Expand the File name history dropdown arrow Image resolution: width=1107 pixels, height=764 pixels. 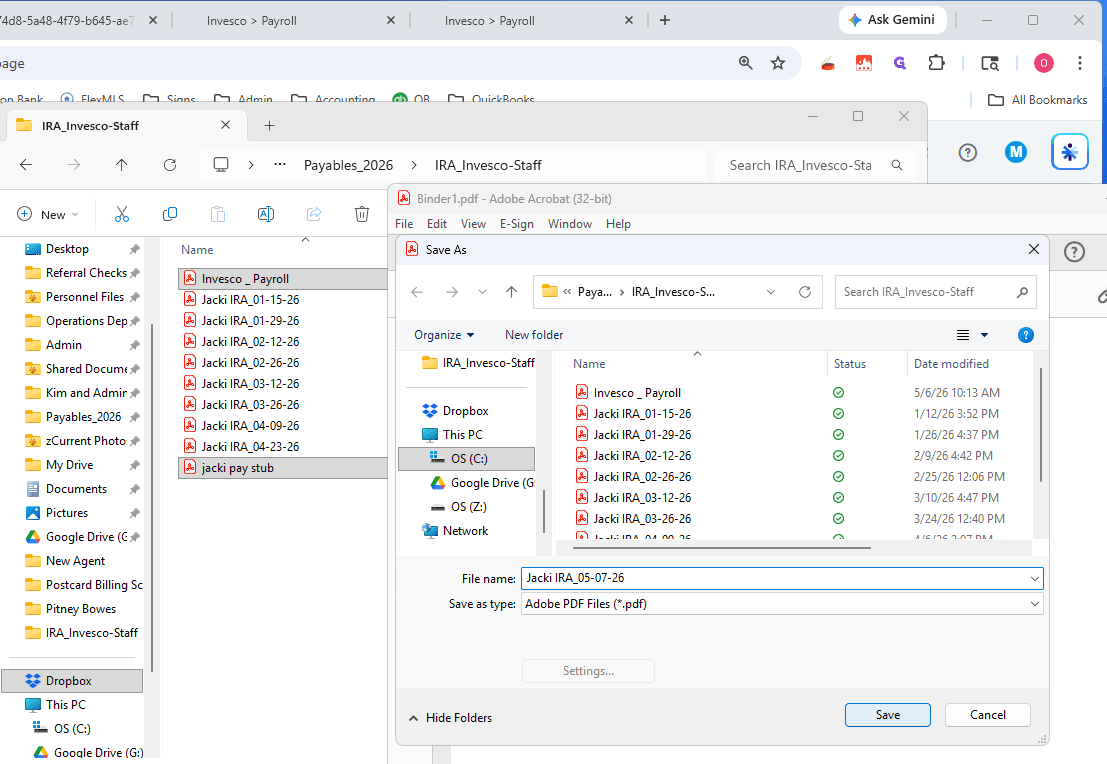pyautogui.click(x=1034, y=578)
